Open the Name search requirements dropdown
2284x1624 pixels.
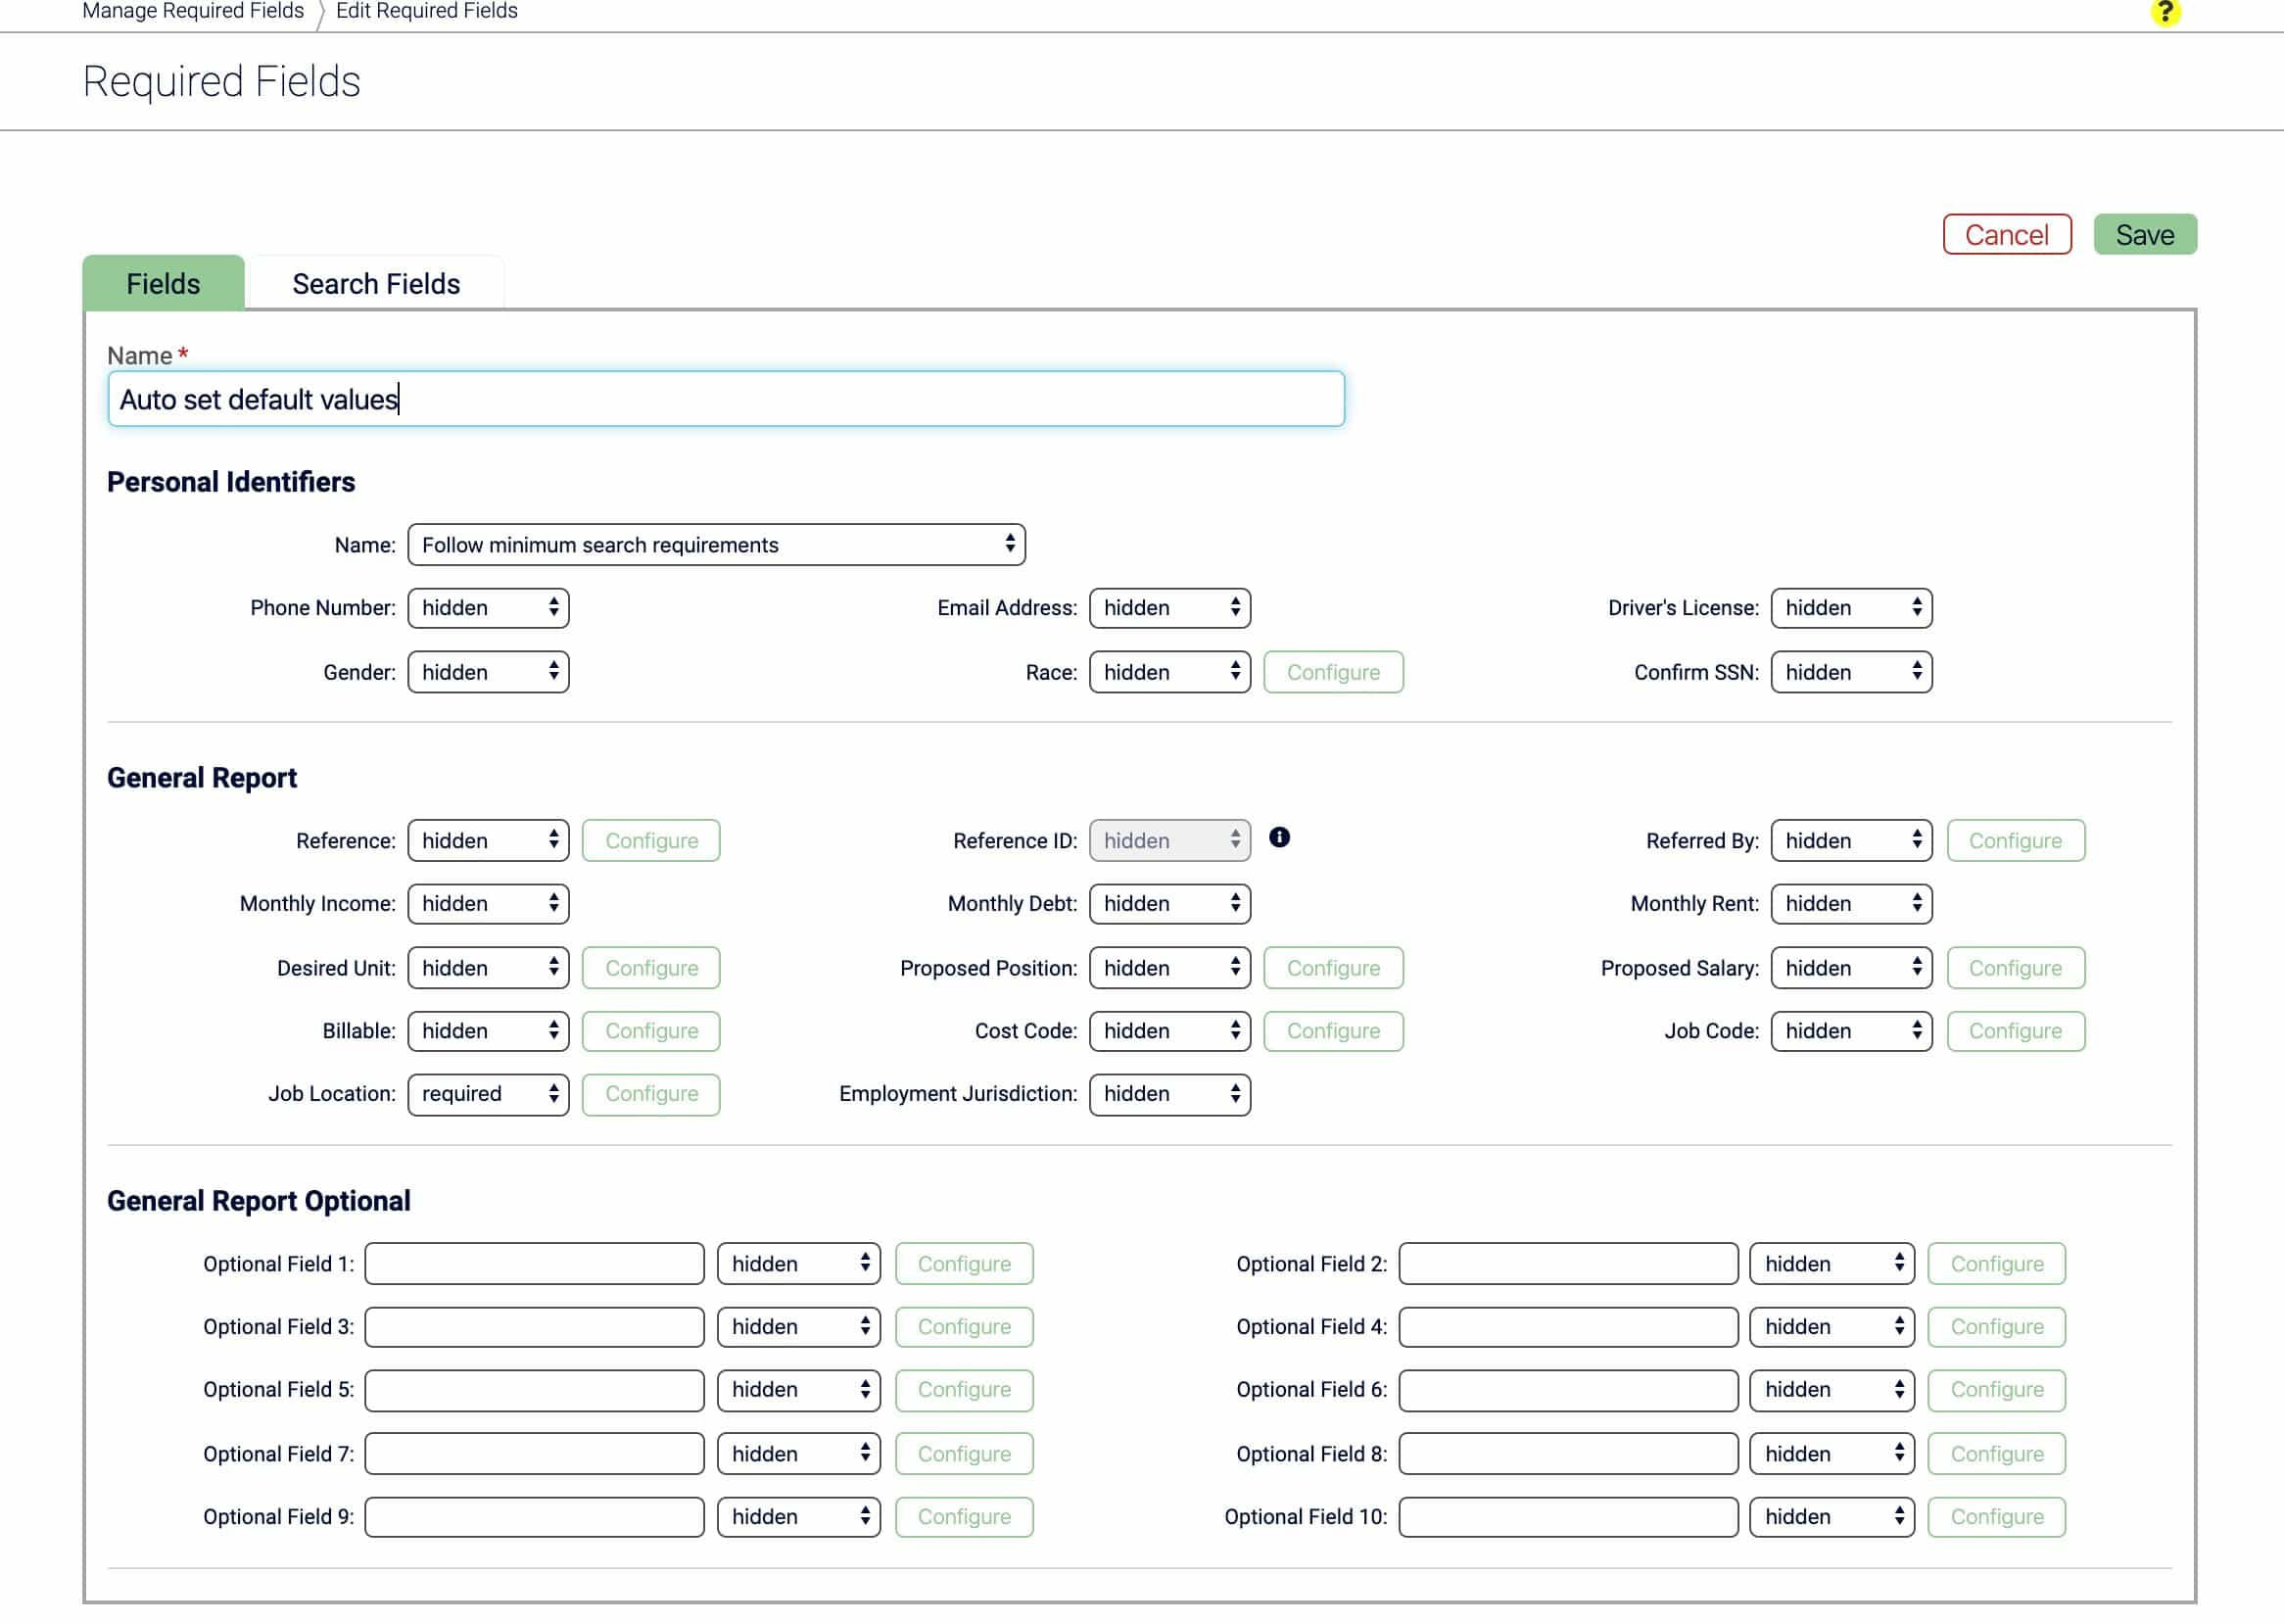click(716, 544)
